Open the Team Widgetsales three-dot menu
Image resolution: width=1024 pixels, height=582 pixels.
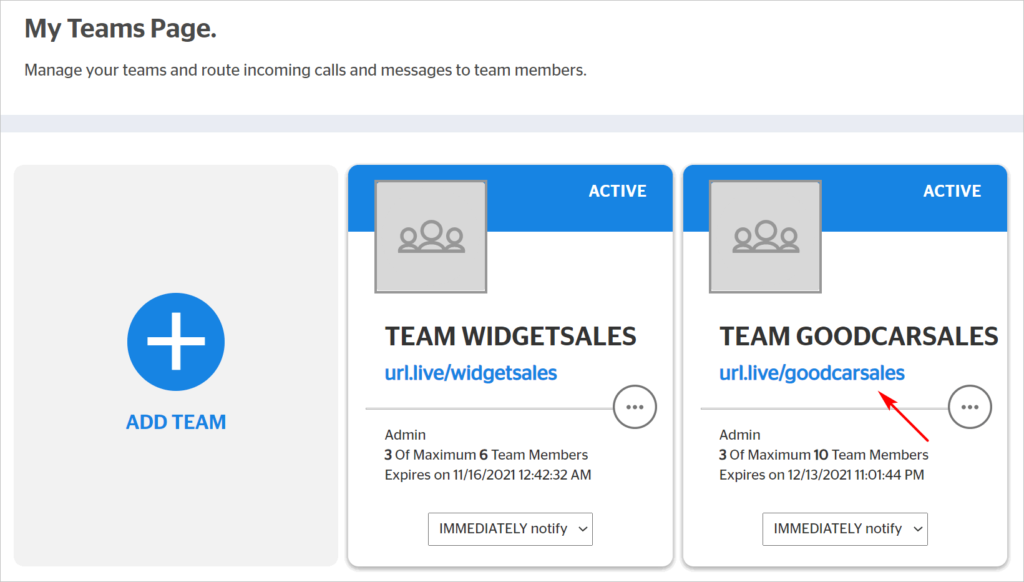[635, 407]
